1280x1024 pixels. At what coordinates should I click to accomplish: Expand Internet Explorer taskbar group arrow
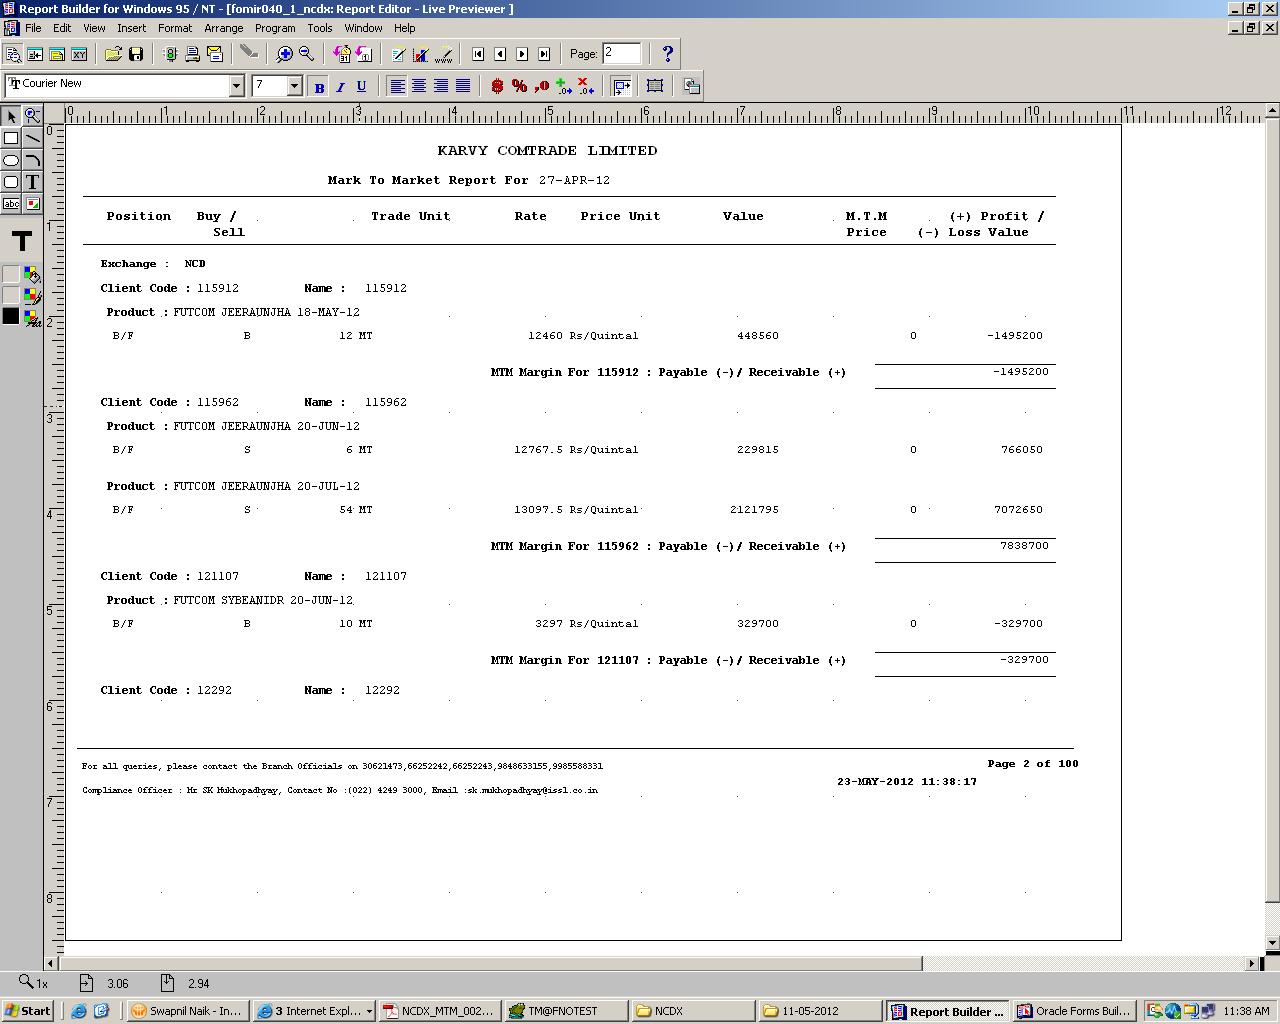[x=369, y=1011]
